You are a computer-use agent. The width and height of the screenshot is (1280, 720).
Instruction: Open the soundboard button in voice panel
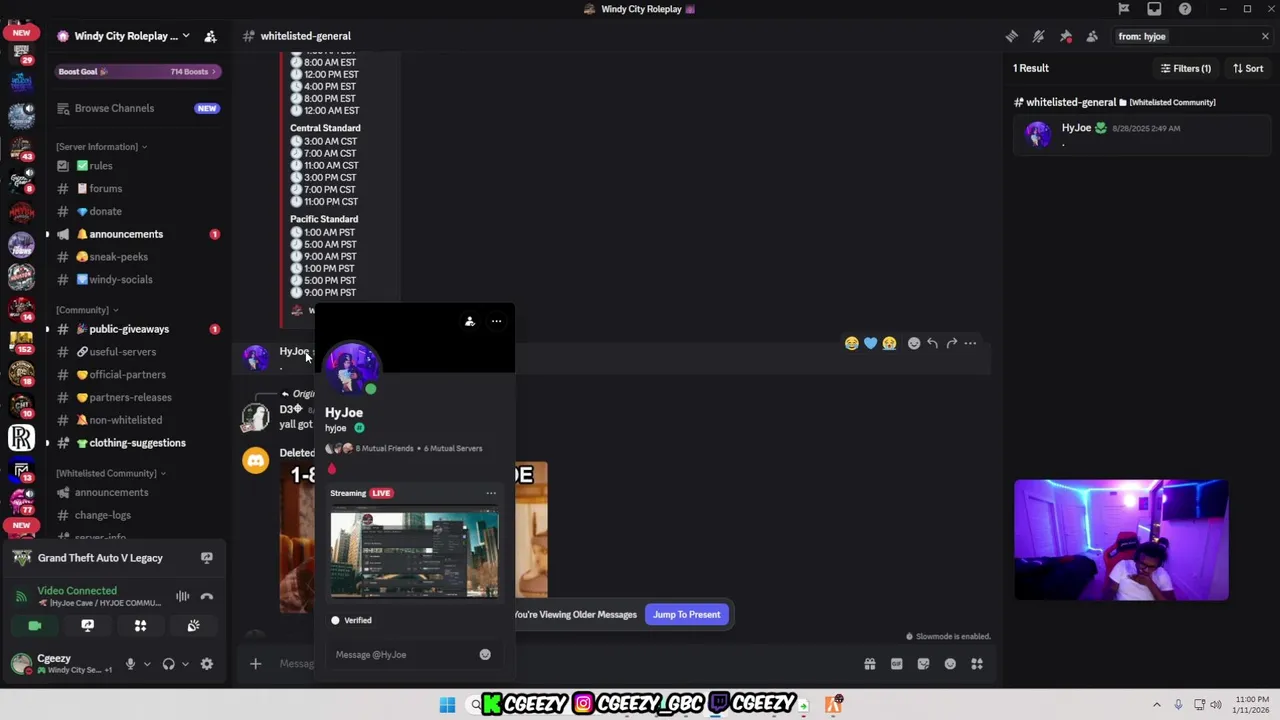coord(193,626)
